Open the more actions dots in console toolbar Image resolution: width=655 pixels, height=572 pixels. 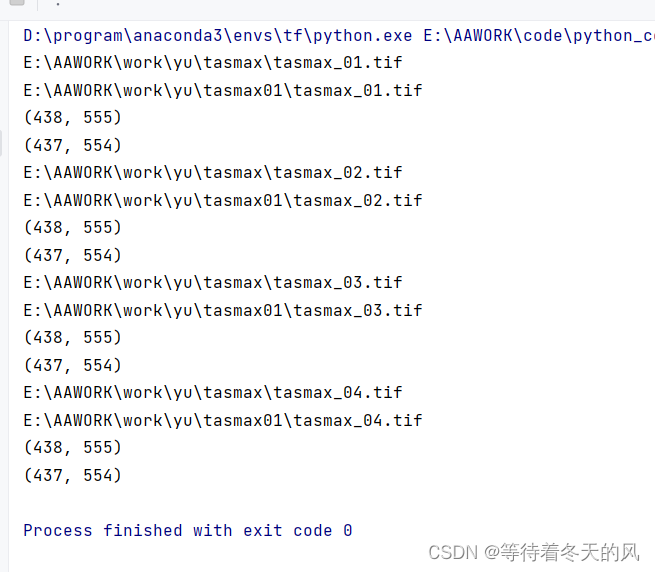(58, 4)
